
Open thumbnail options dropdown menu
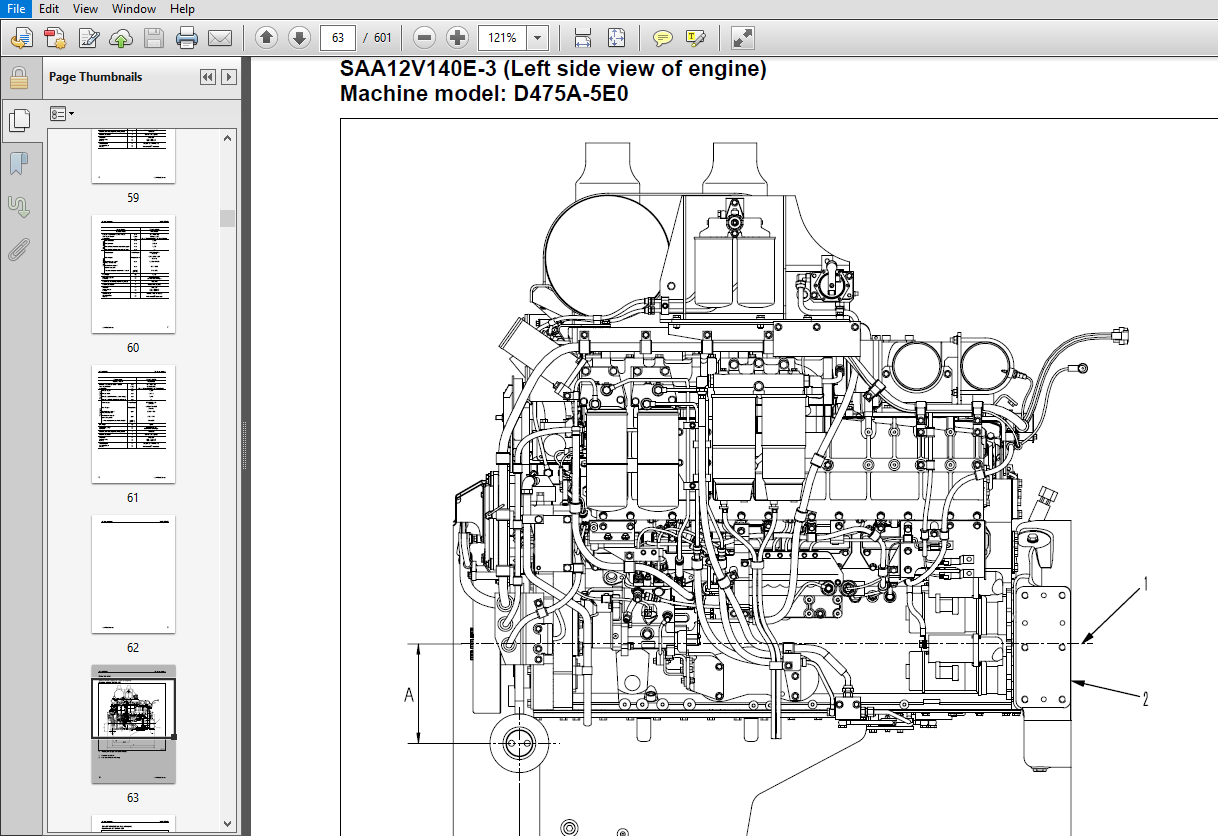pyautogui.click(x=62, y=114)
